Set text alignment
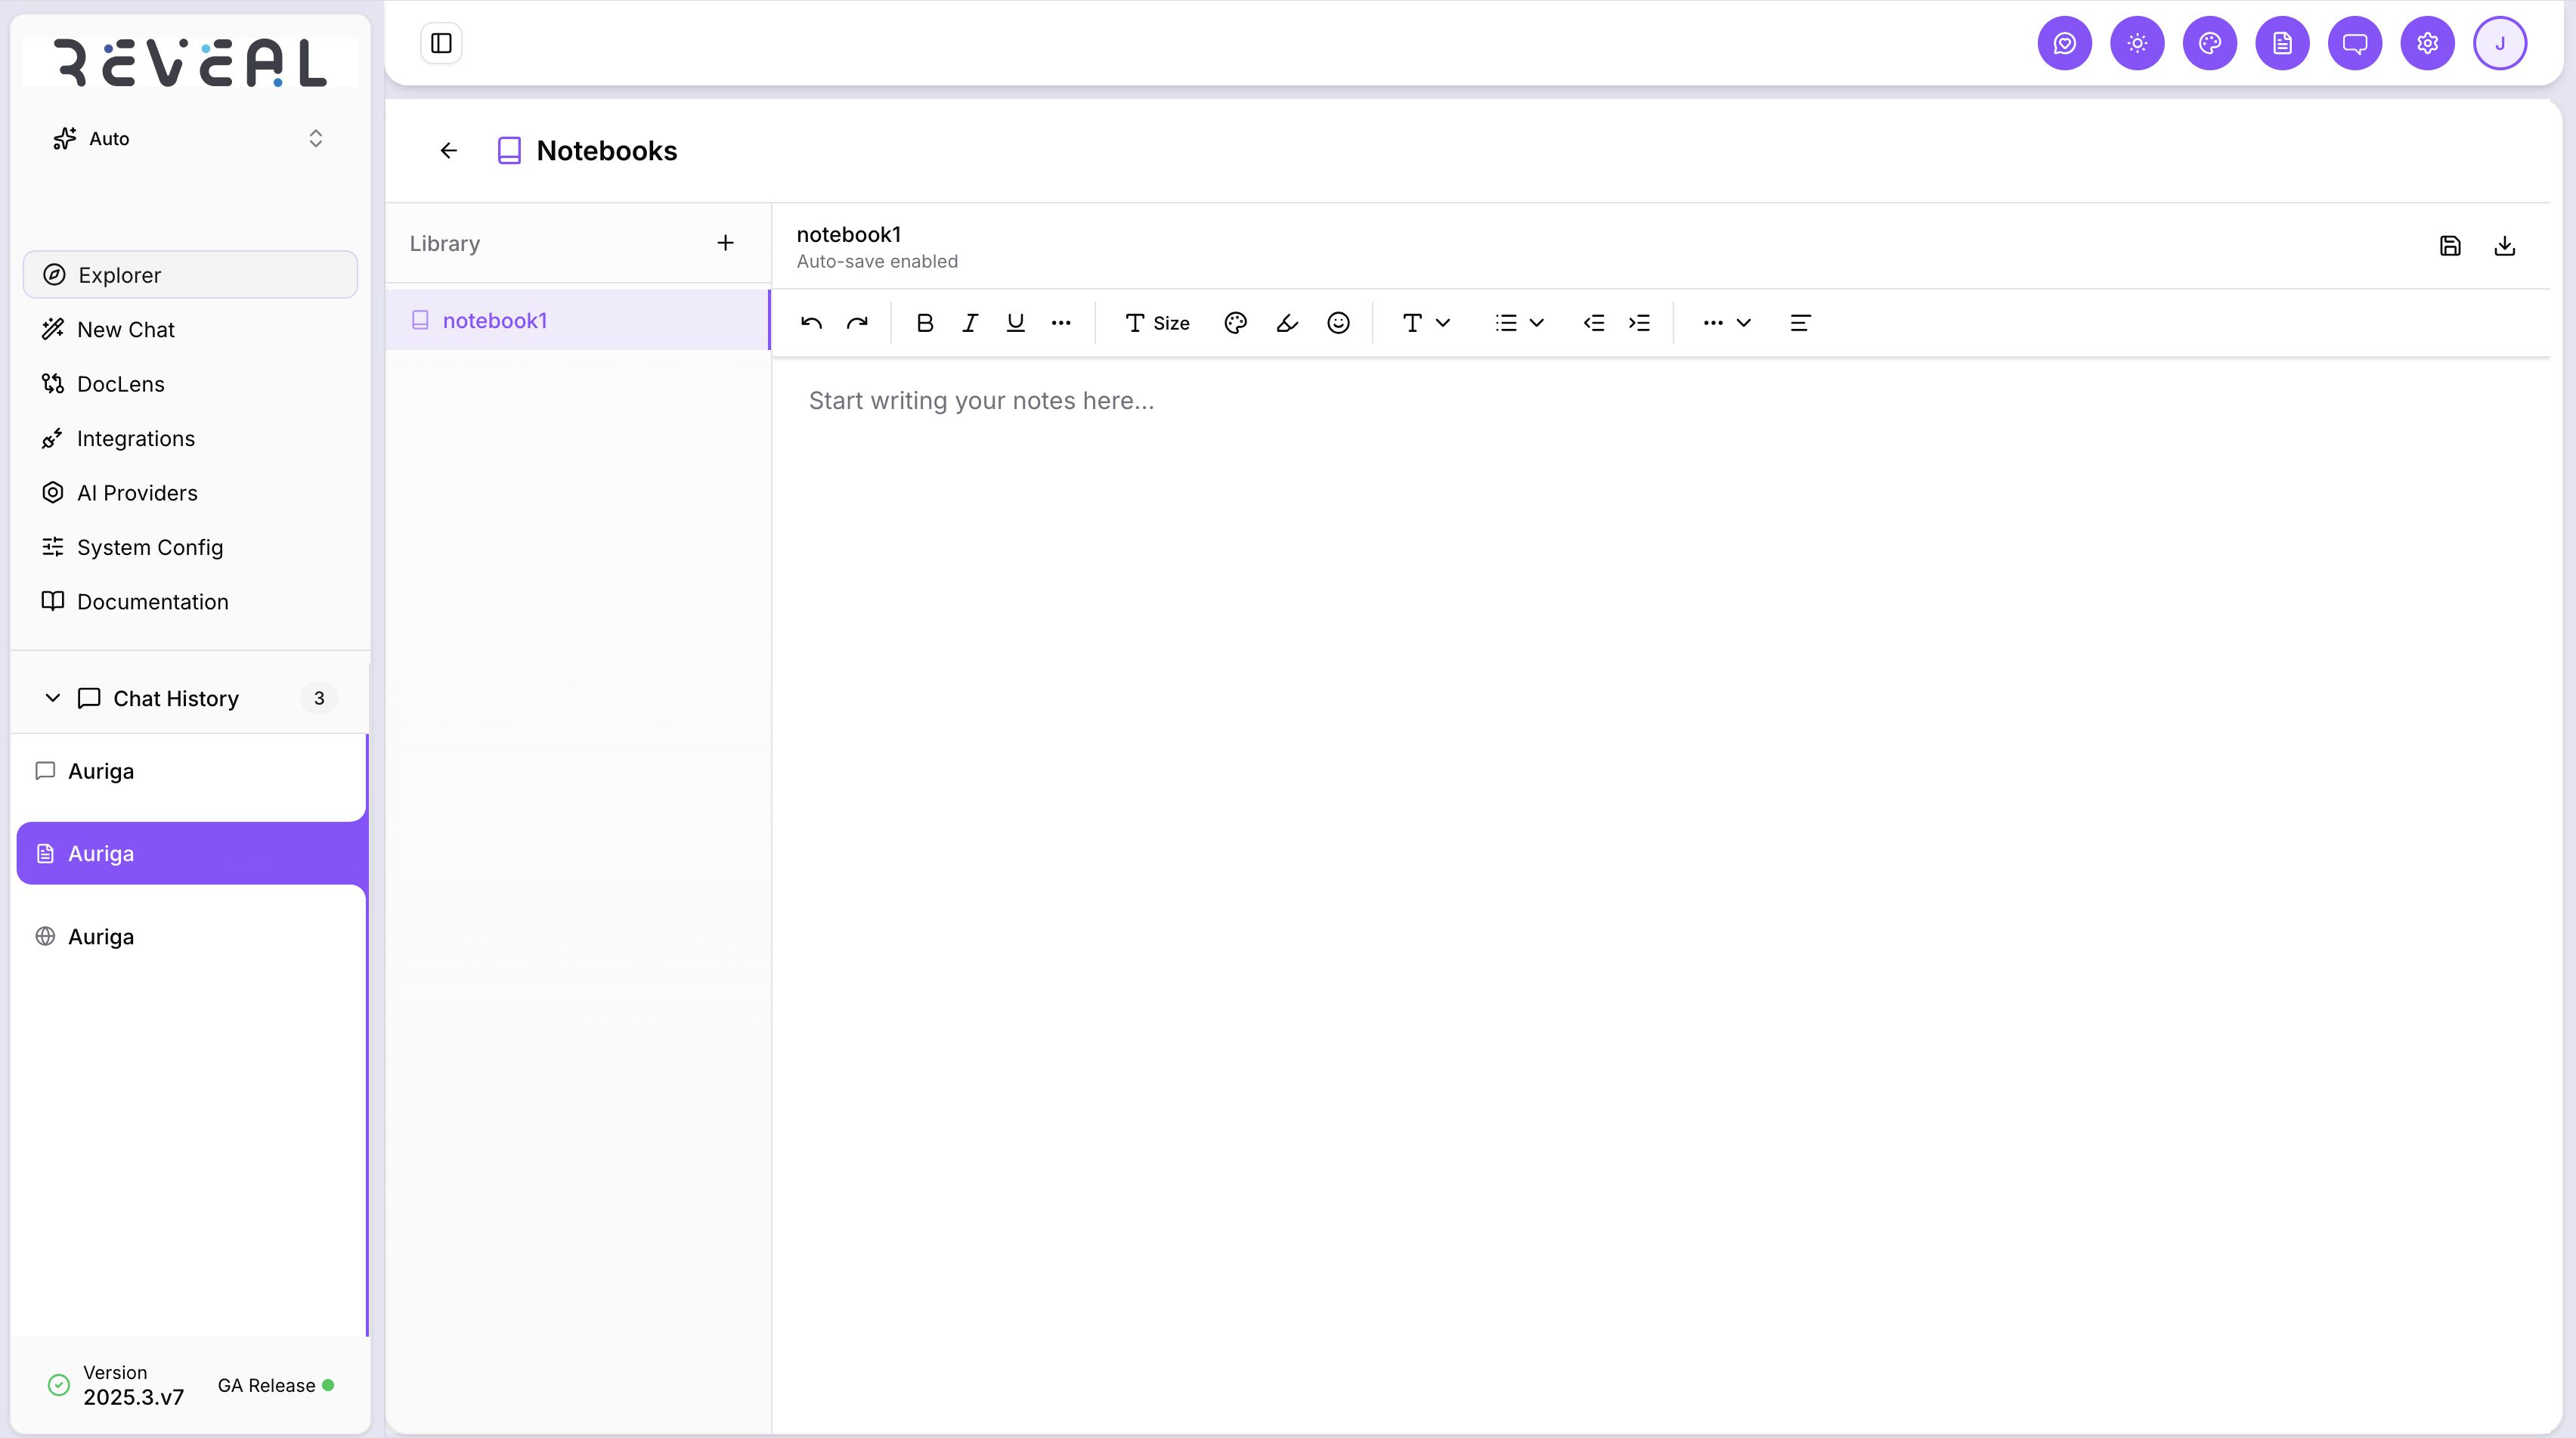The width and height of the screenshot is (2576, 1438). click(1800, 323)
